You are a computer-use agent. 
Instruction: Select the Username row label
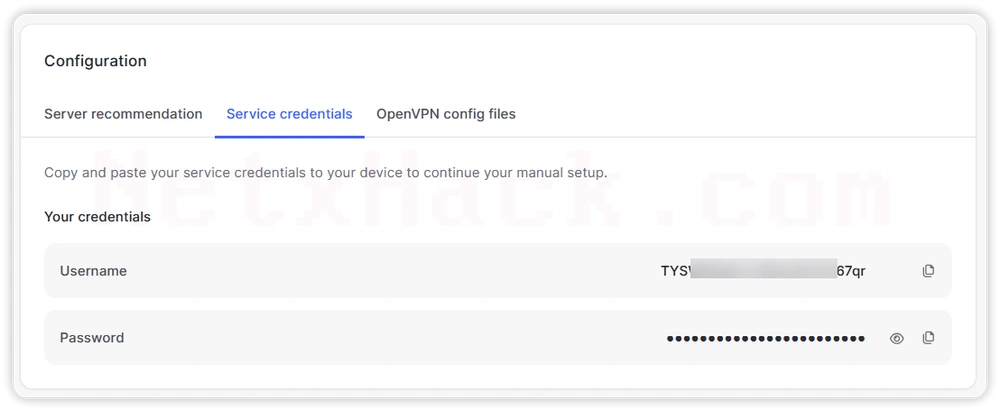(93, 271)
